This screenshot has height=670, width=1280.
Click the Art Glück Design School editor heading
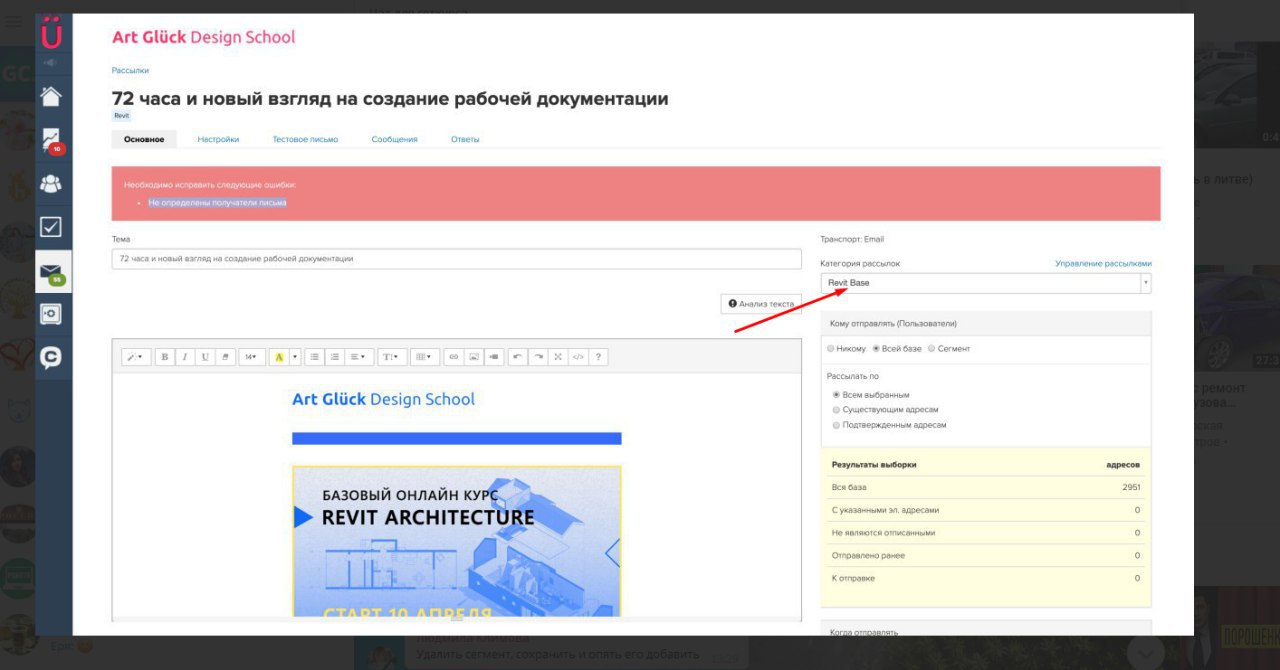click(383, 400)
